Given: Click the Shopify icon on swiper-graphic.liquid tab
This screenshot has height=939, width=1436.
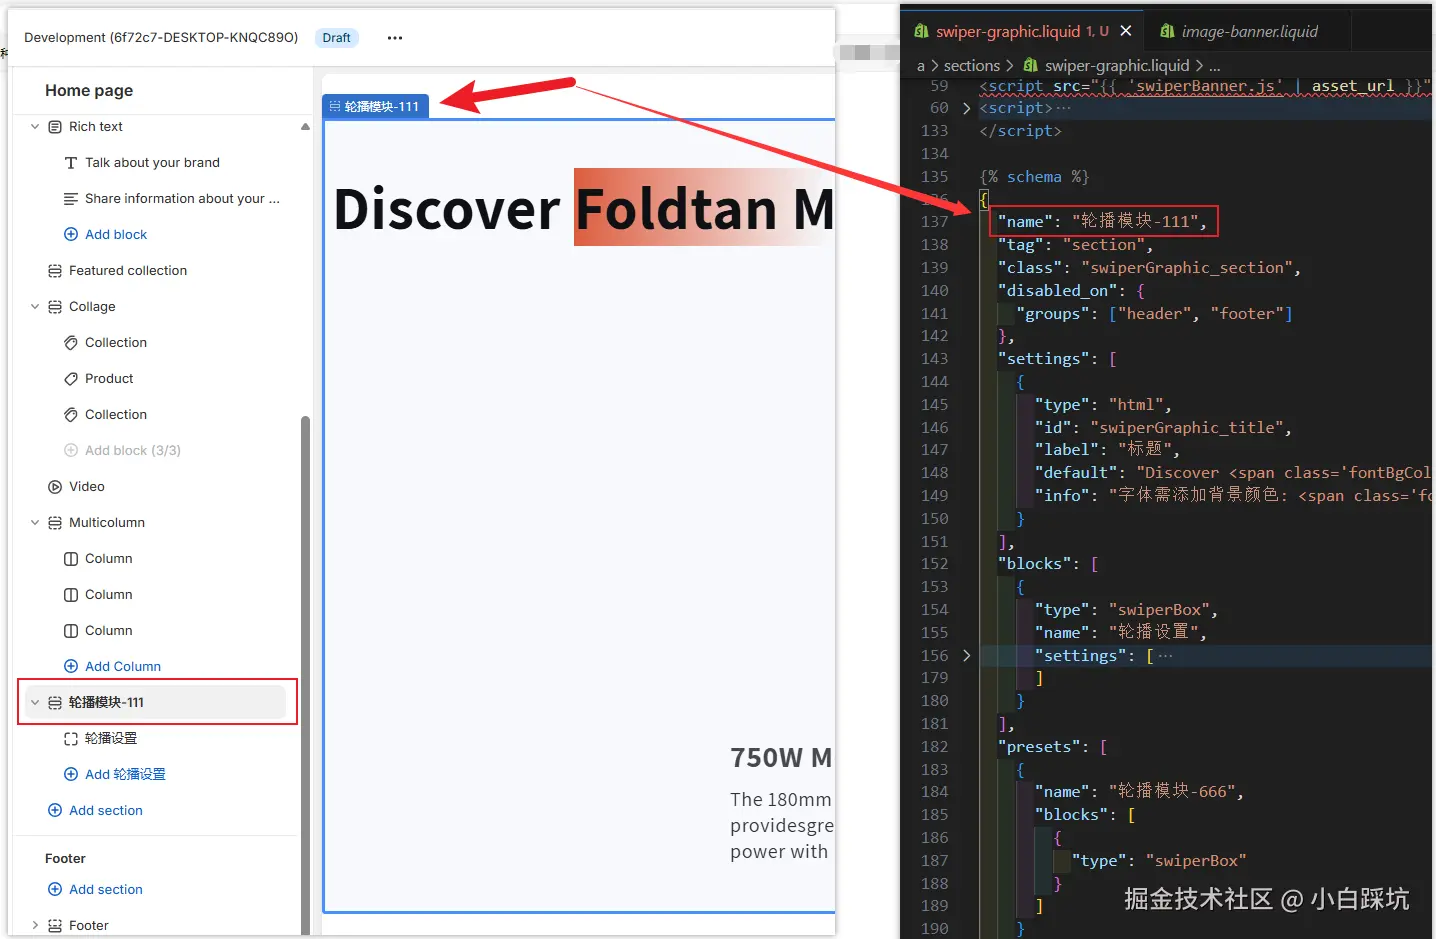Looking at the screenshot, I should click(x=922, y=32).
